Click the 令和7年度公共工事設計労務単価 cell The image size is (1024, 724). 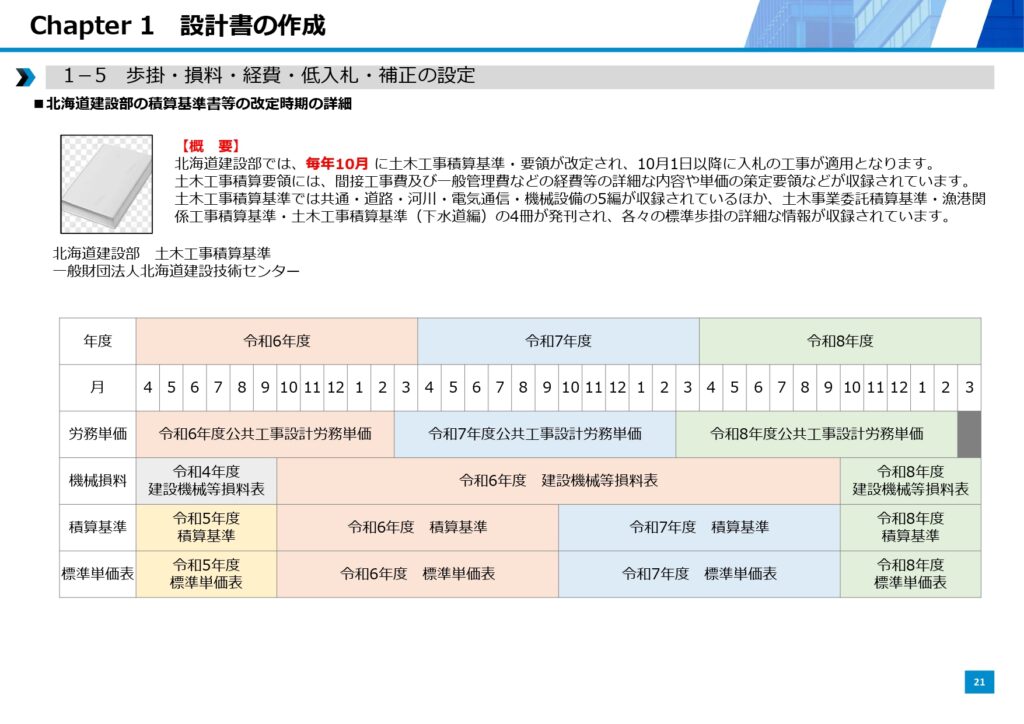click(535, 434)
